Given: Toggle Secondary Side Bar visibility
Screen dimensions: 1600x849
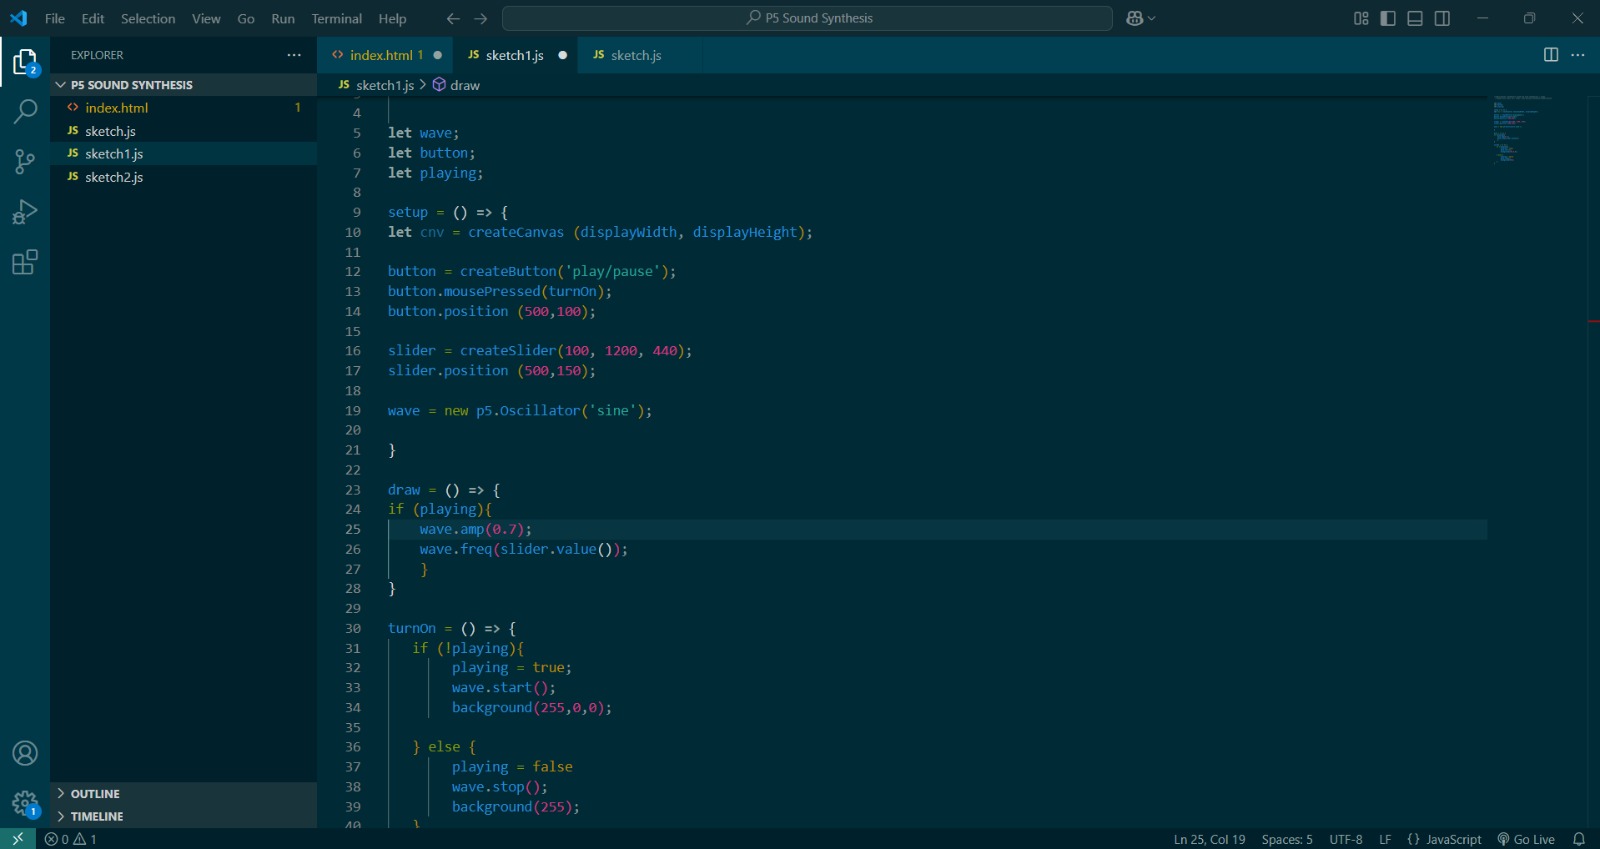Looking at the screenshot, I should click(1442, 18).
